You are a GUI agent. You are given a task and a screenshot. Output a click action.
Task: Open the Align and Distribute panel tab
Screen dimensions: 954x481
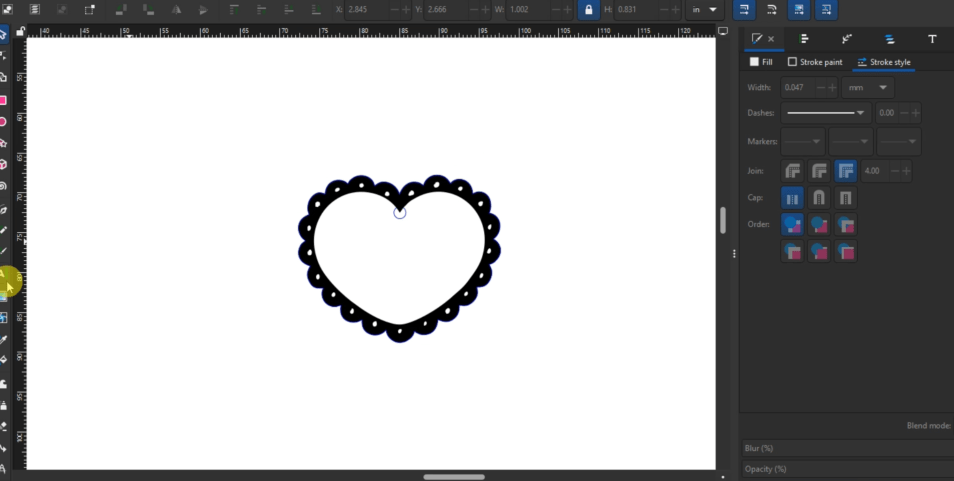[804, 39]
